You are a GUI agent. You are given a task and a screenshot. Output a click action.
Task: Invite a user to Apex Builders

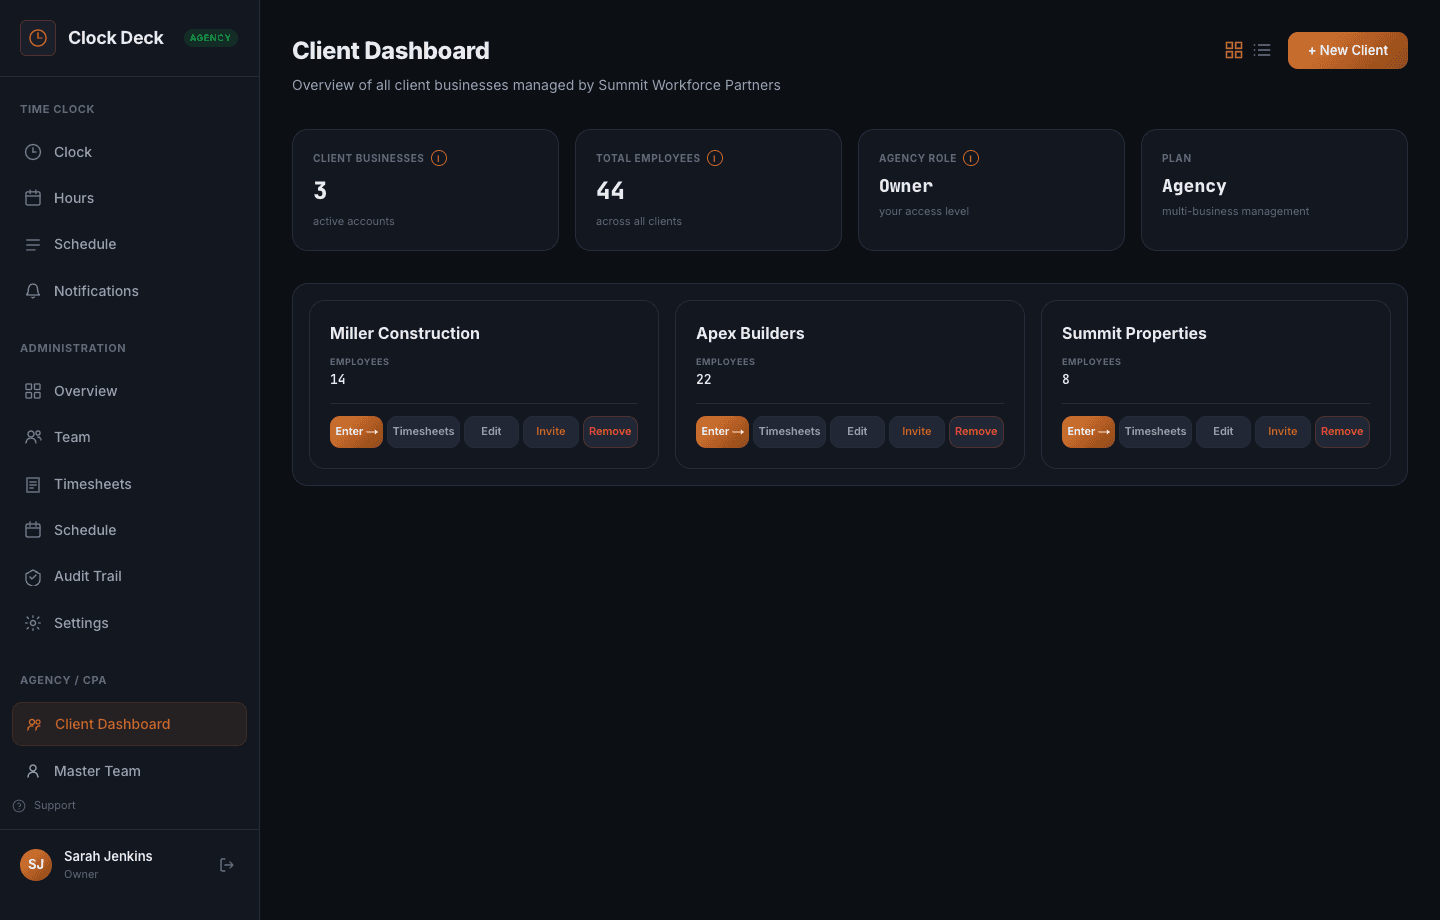917,432
